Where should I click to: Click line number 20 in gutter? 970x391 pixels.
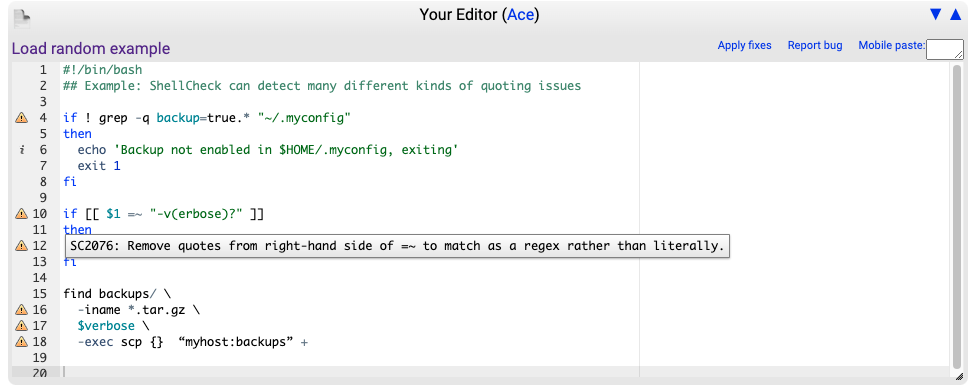40,373
